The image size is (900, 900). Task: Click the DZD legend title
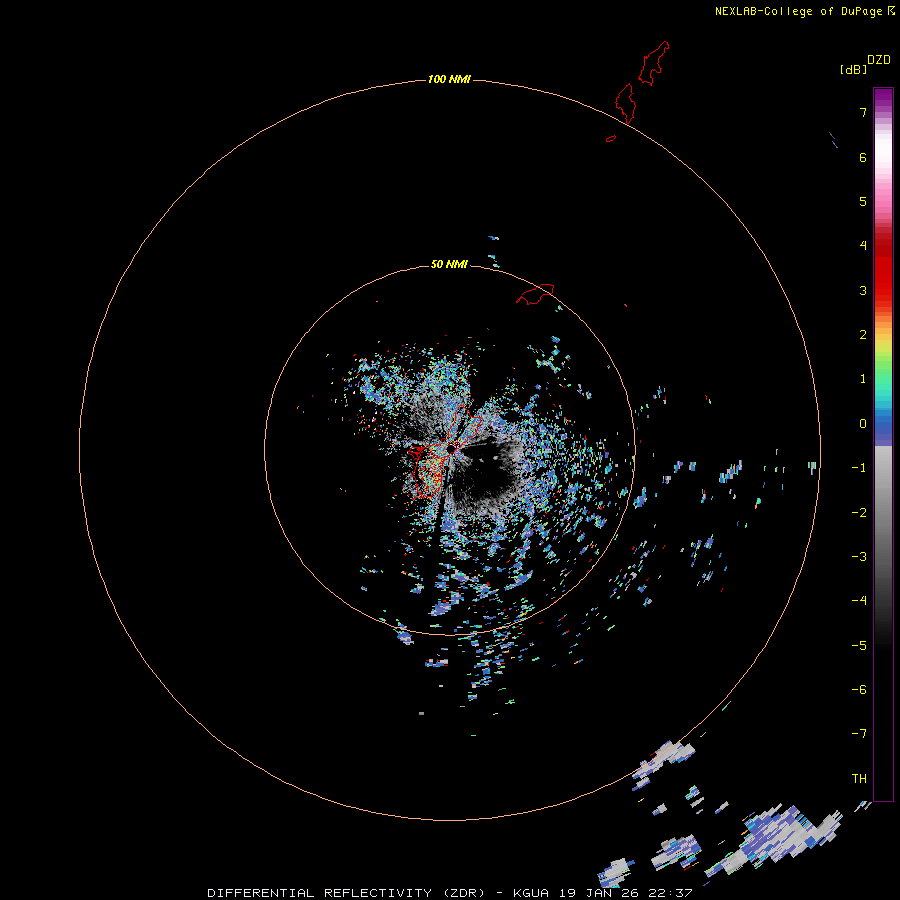tap(879, 60)
